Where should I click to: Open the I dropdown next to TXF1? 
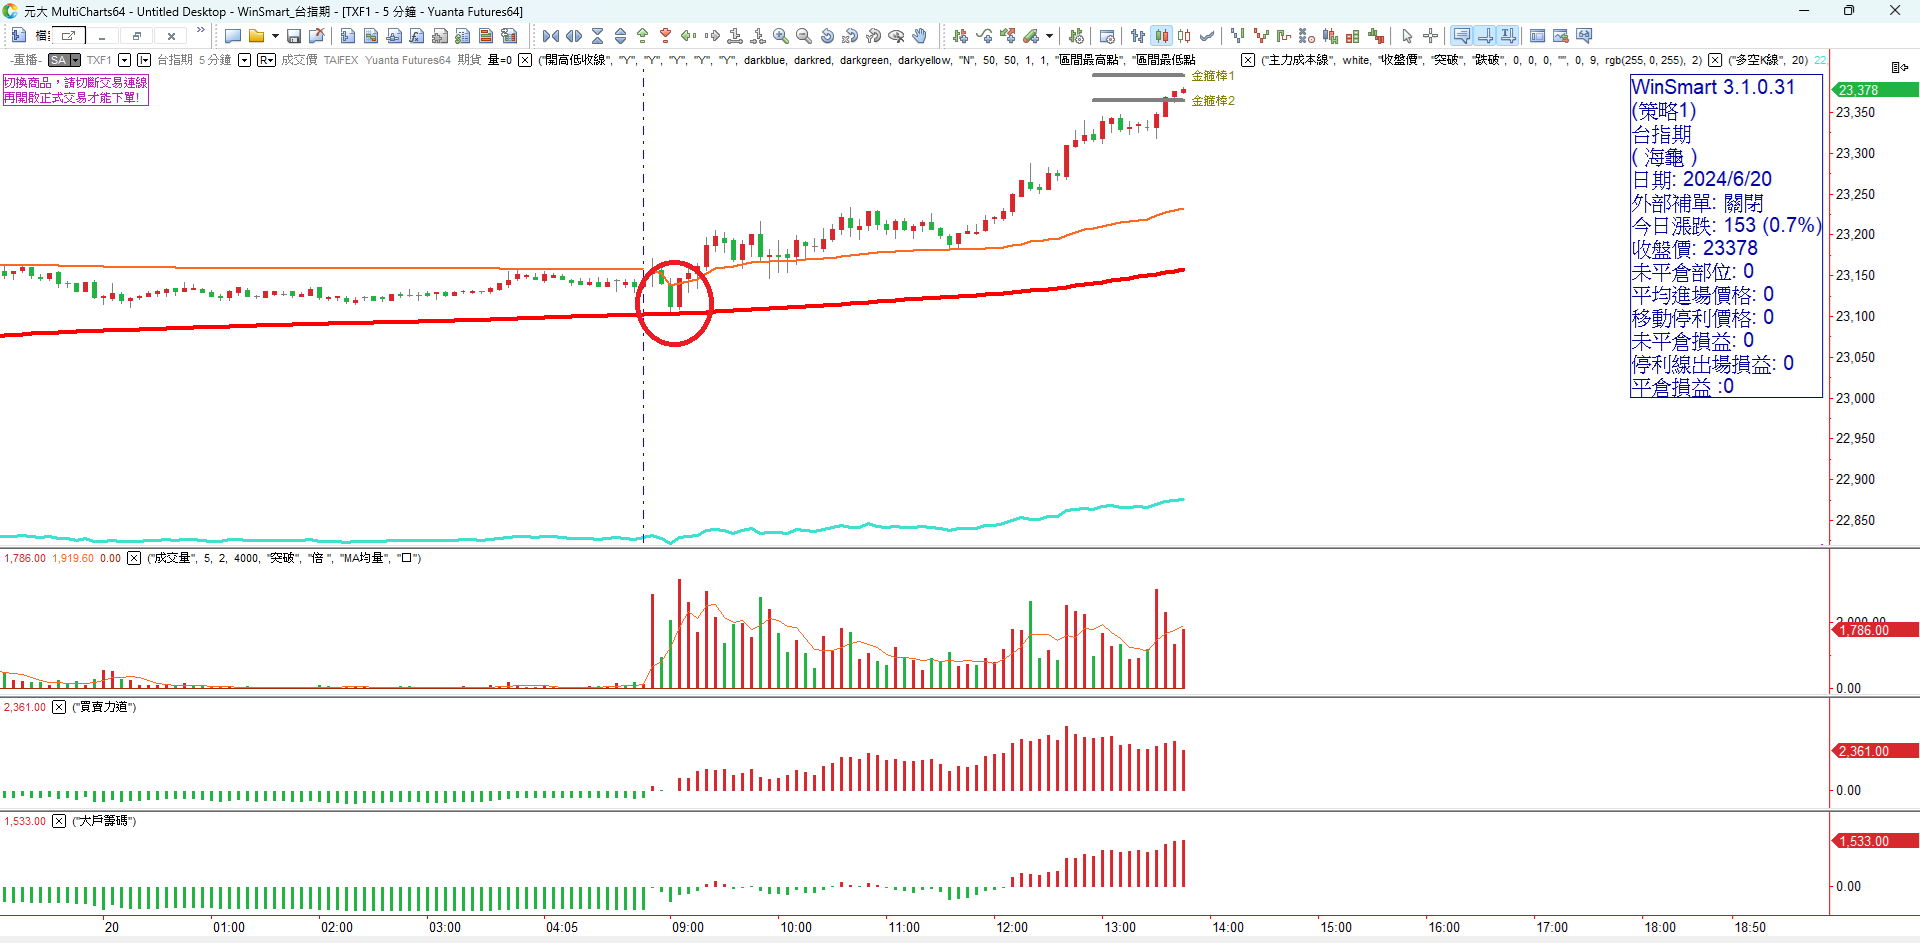point(144,60)
